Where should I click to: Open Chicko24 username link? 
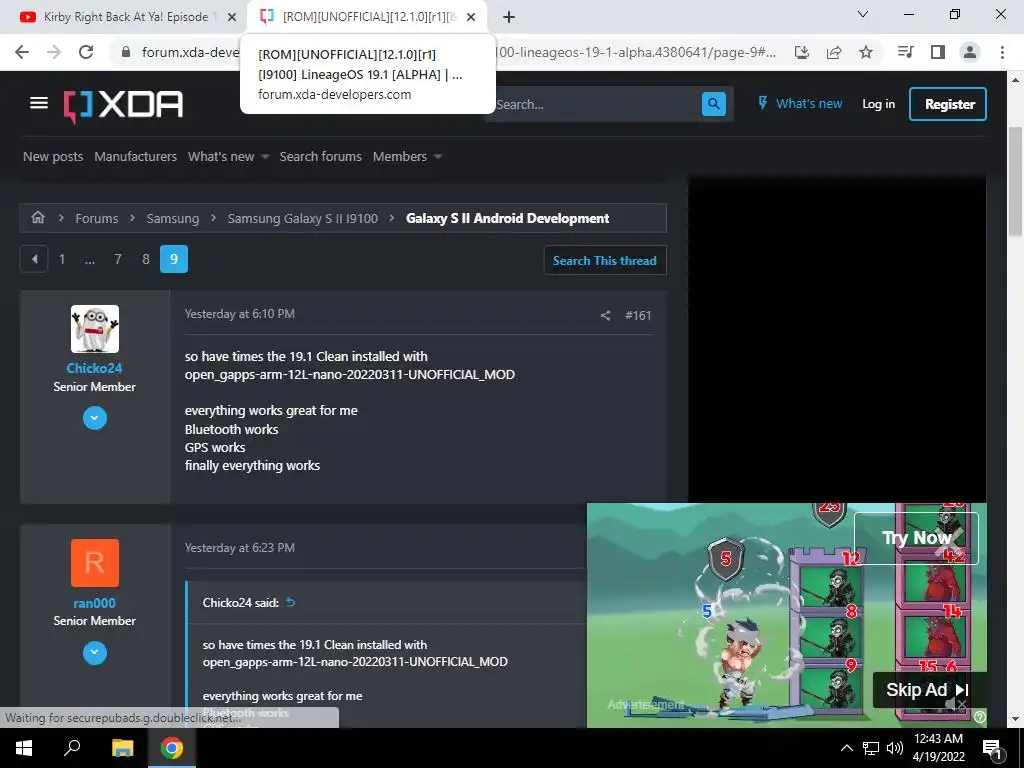click(95, 368)
